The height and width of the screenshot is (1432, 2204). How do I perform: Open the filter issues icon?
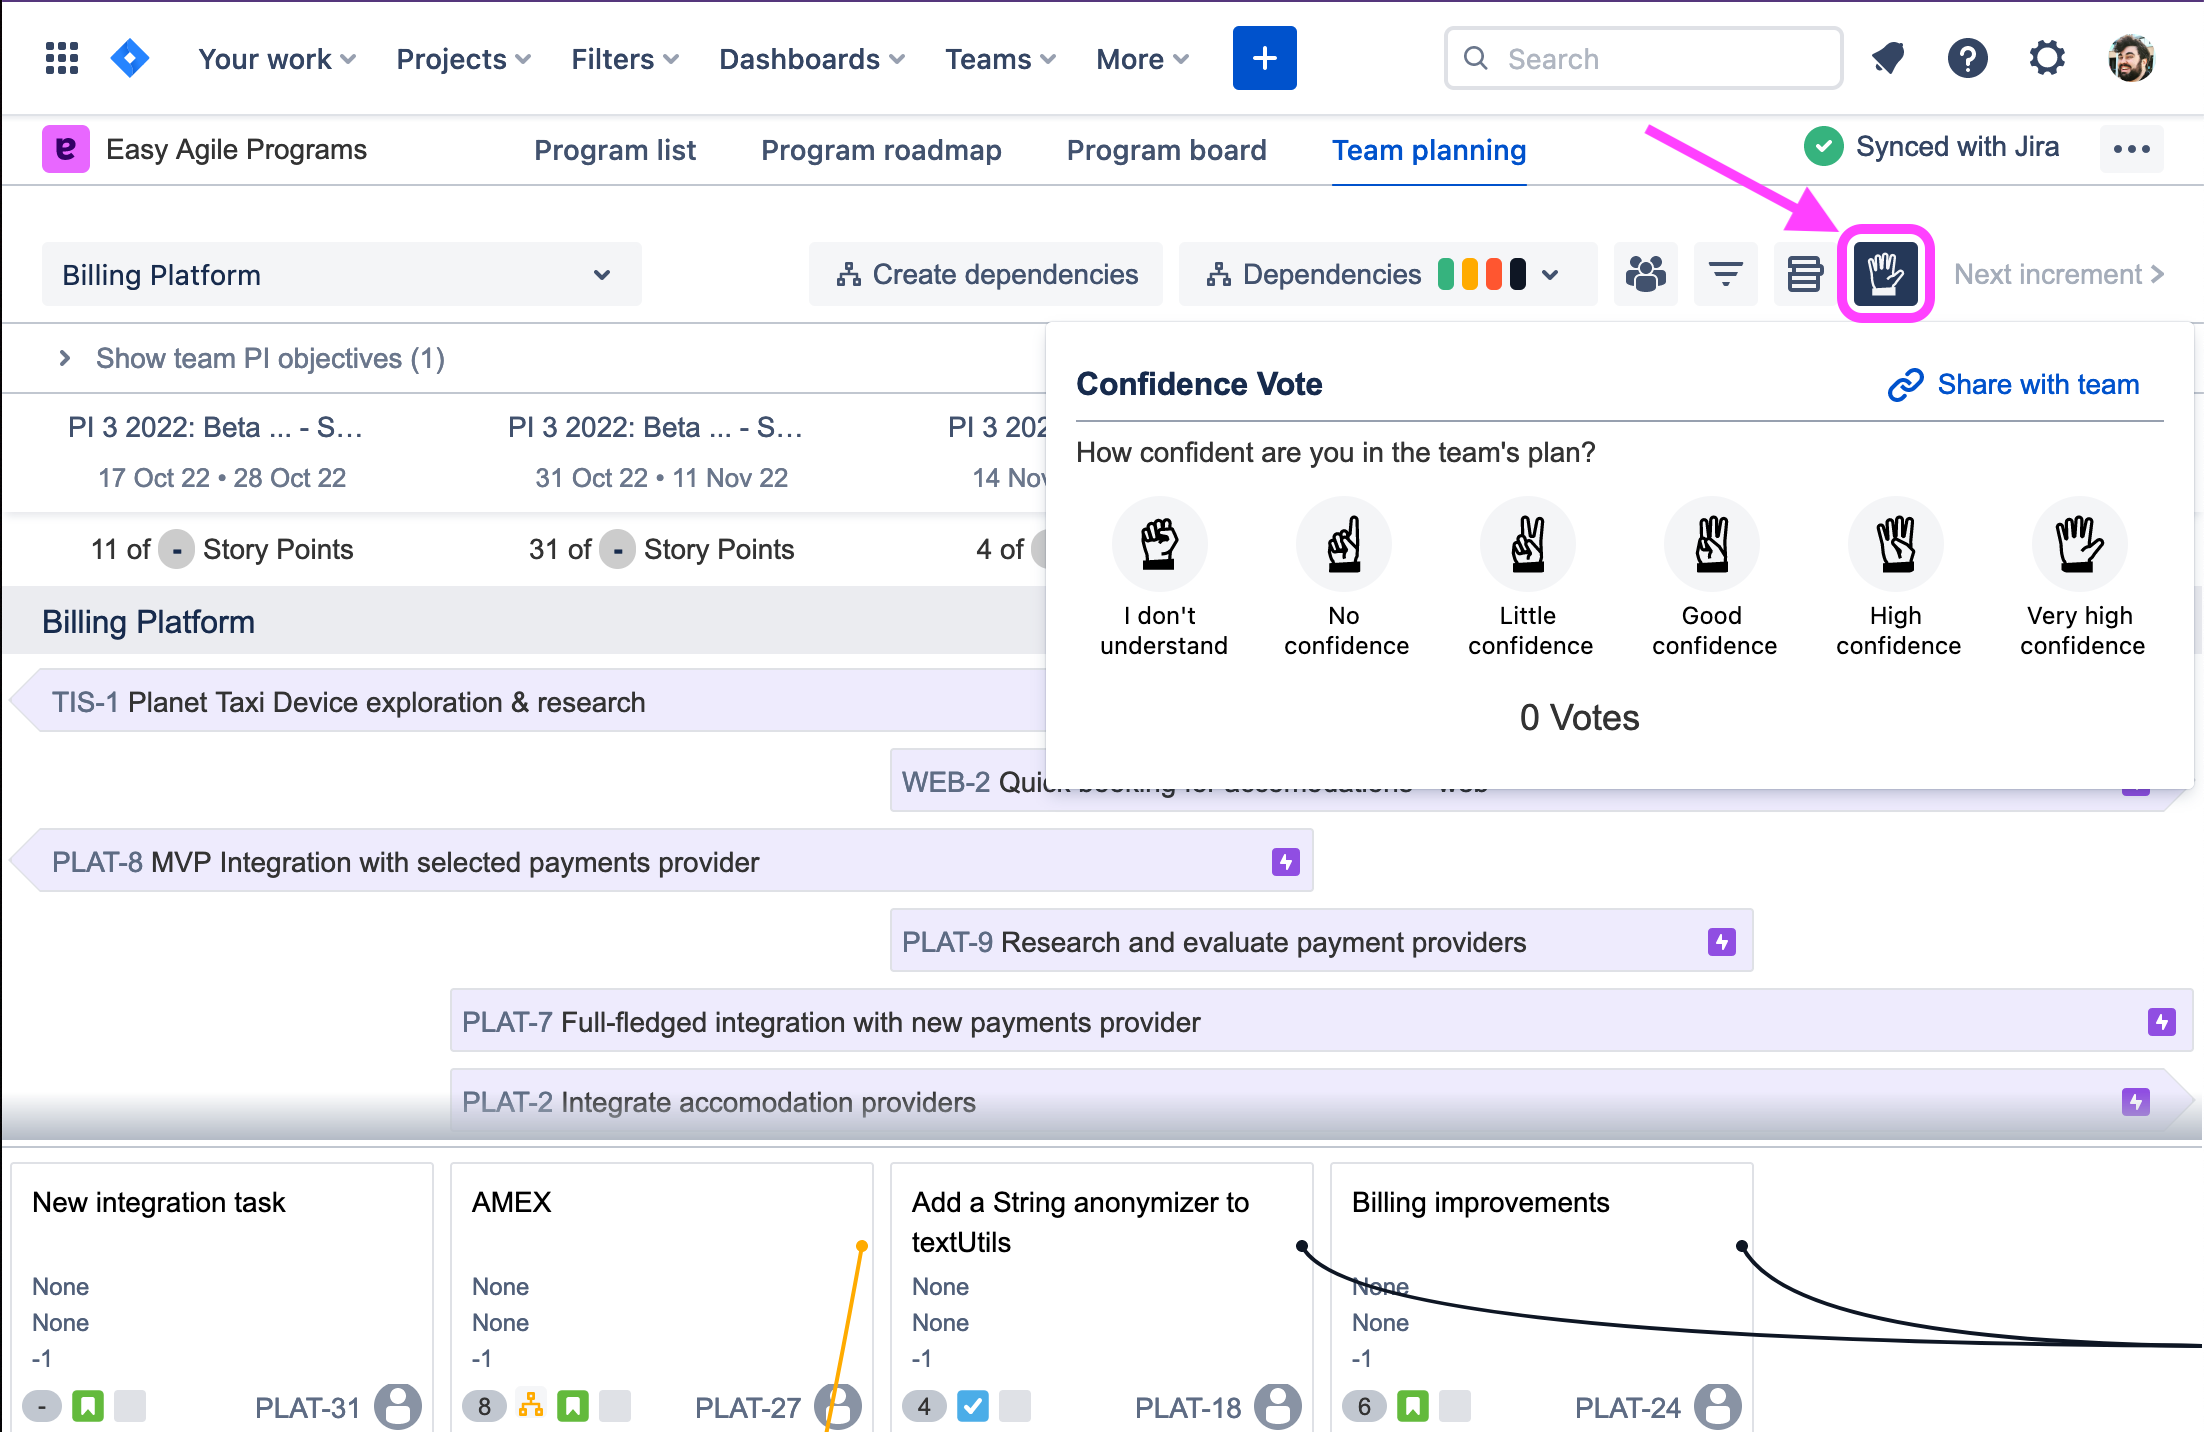(1725, 274)
